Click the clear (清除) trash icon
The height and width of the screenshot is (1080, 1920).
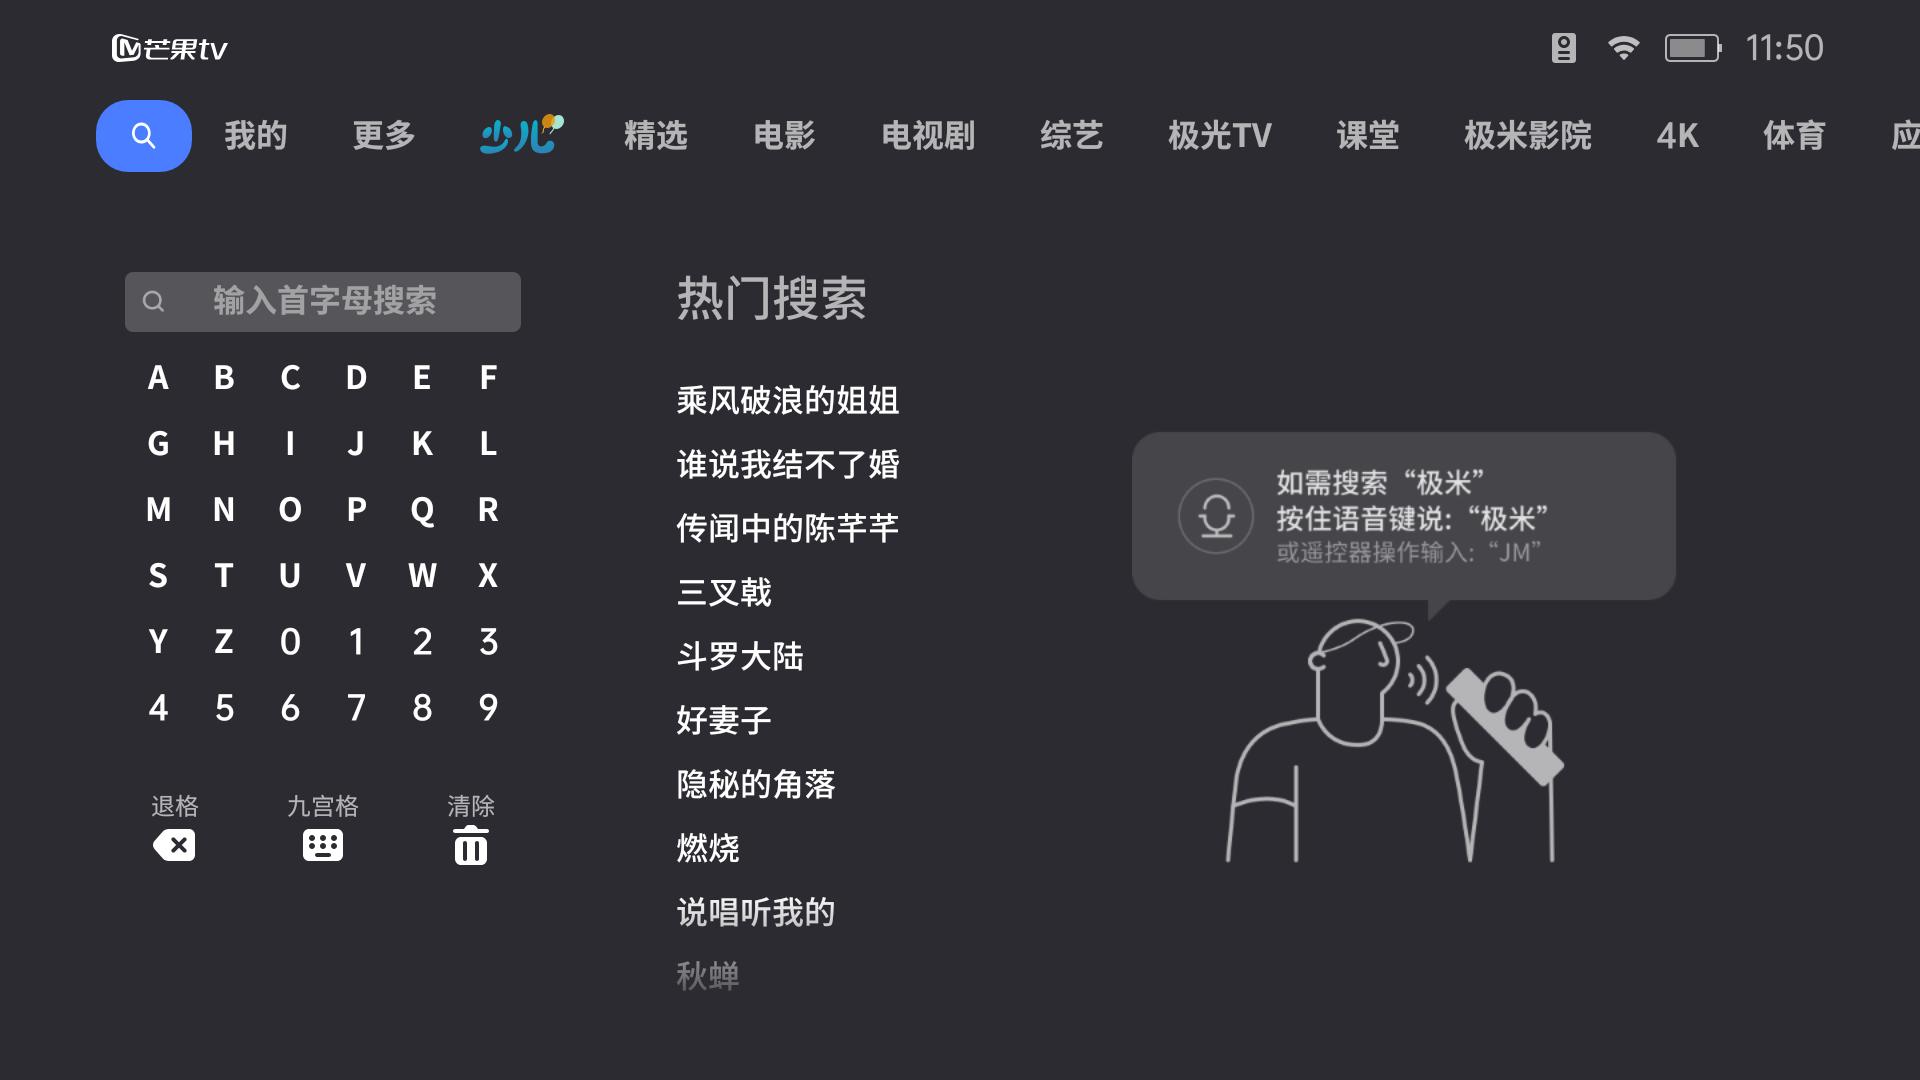(x=470, y=845)
